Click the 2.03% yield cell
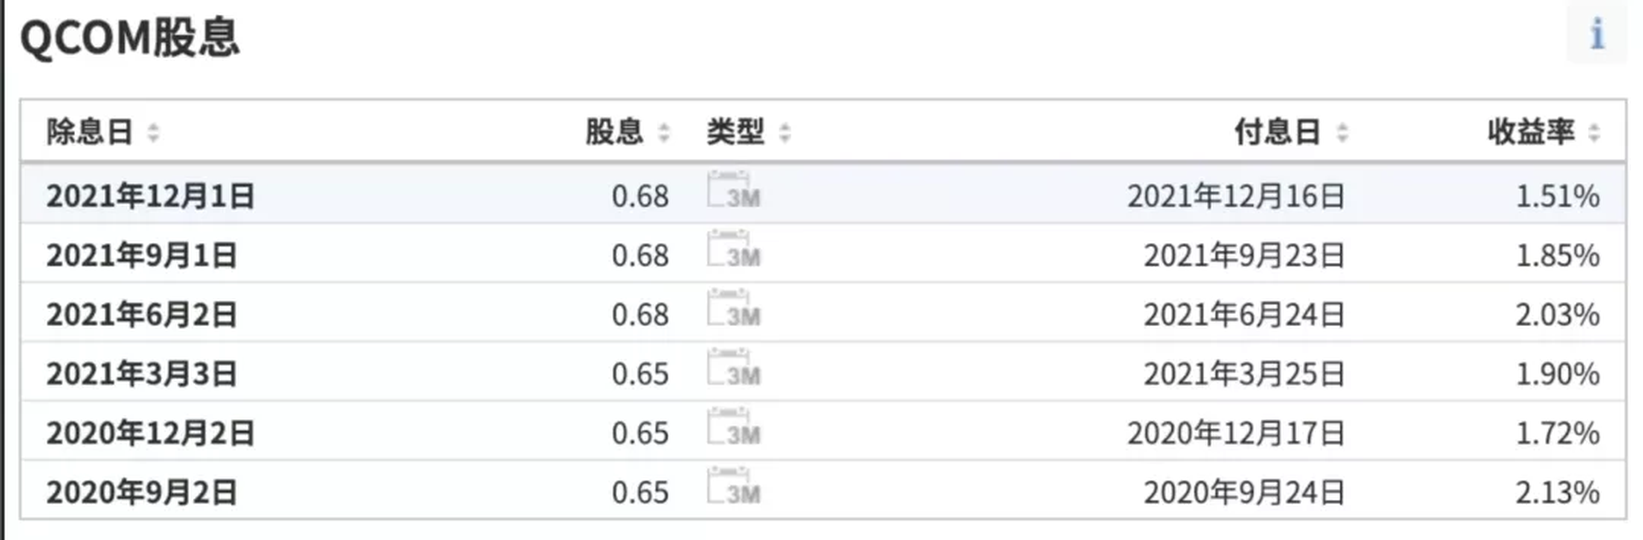 (1557, 315)
